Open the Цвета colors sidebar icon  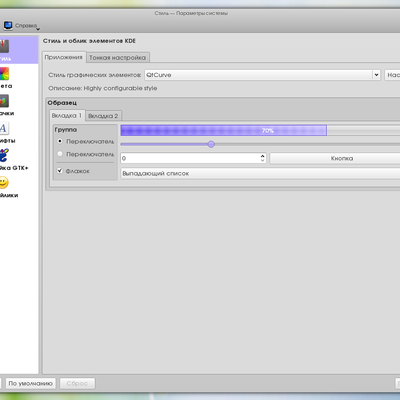(4, 74)
